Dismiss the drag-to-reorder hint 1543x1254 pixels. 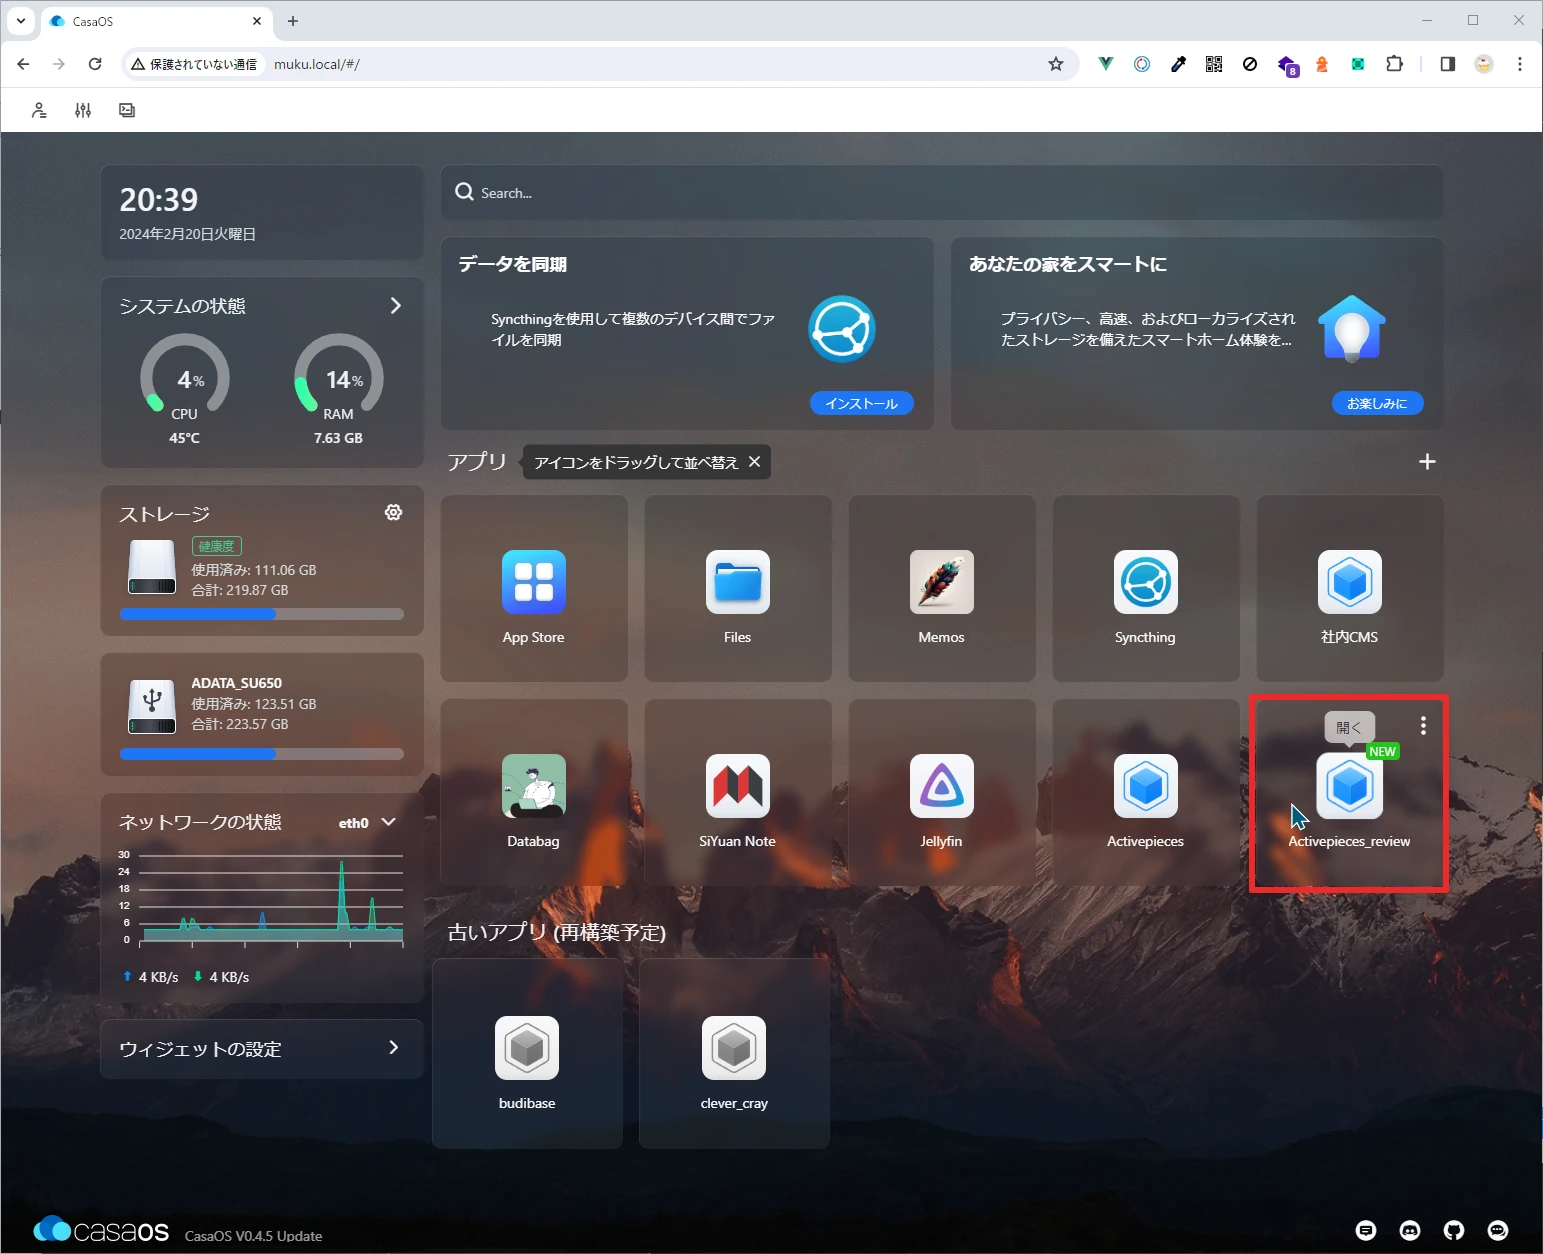(x=755, y=461)
